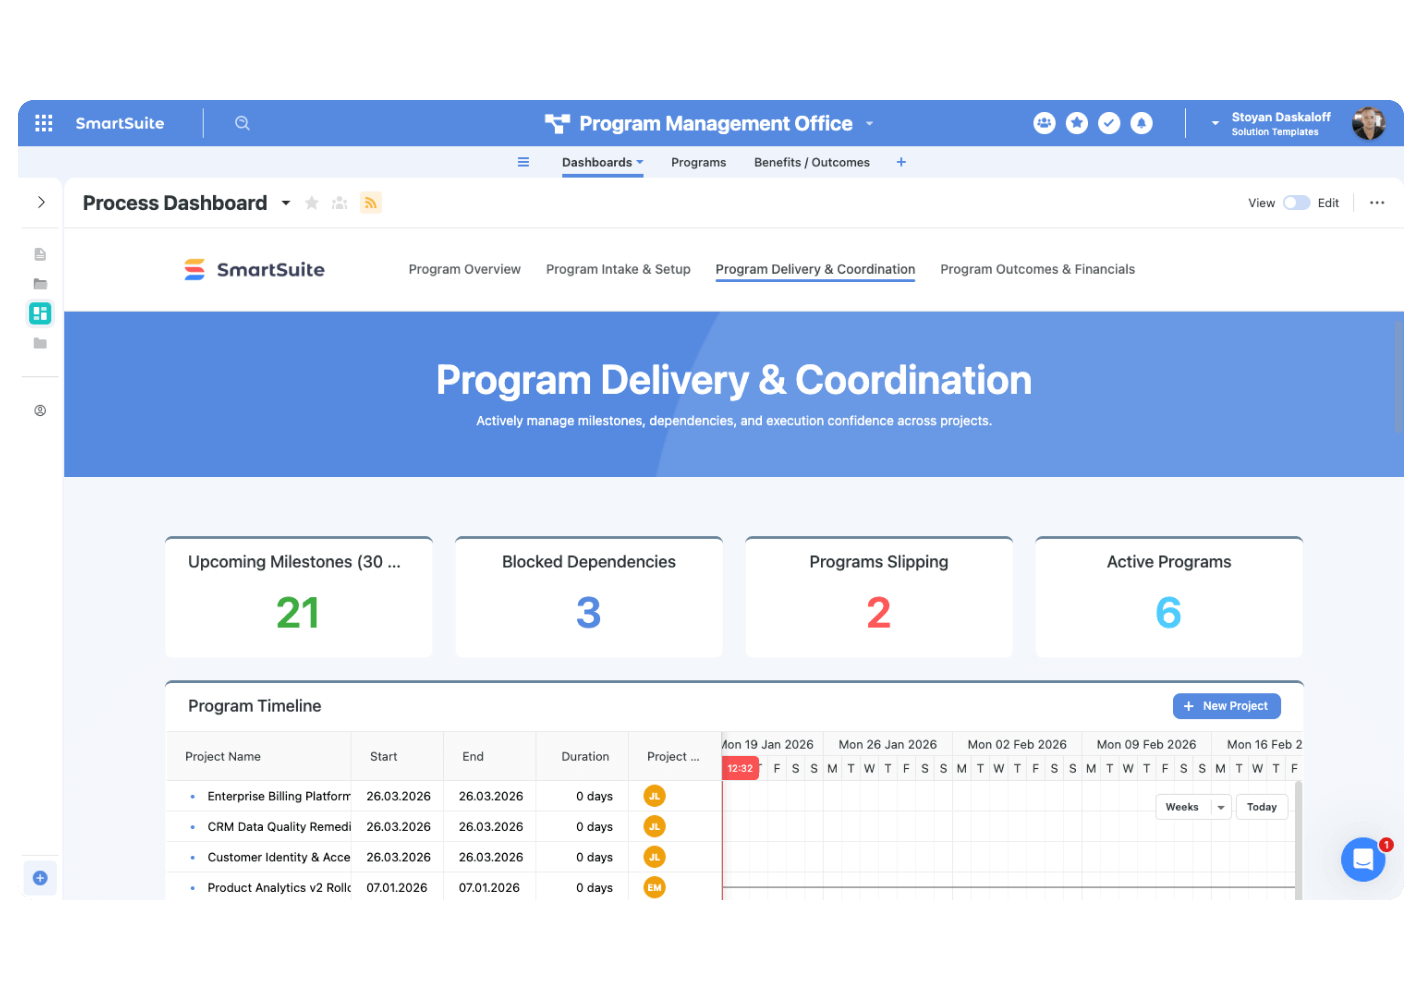The height and width of the screenshot is (1000, 1420).
Task: Open Program Intake & Setup page
Action: click(618, 269)
